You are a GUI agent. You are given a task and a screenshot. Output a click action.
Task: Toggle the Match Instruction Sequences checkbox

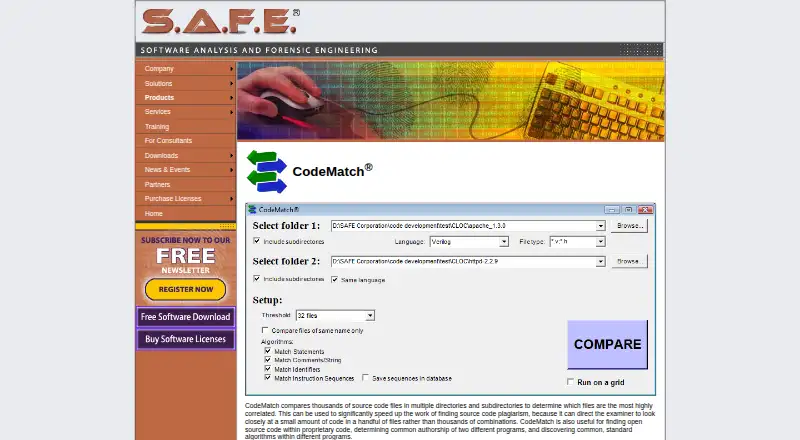[x=268, y=378]
